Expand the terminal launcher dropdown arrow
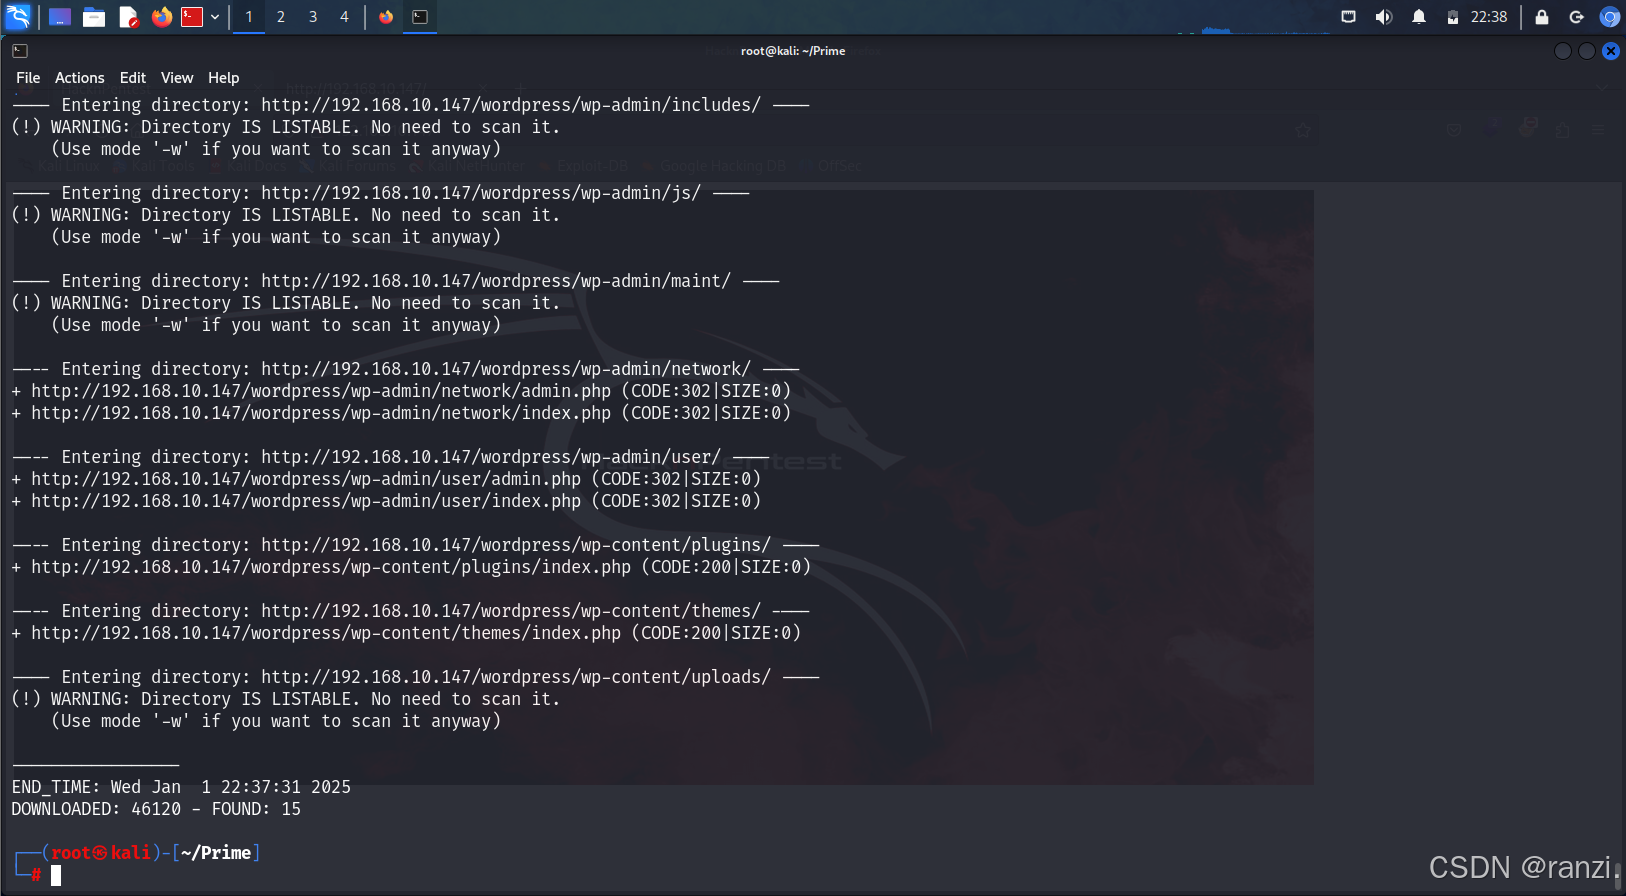 215,17
